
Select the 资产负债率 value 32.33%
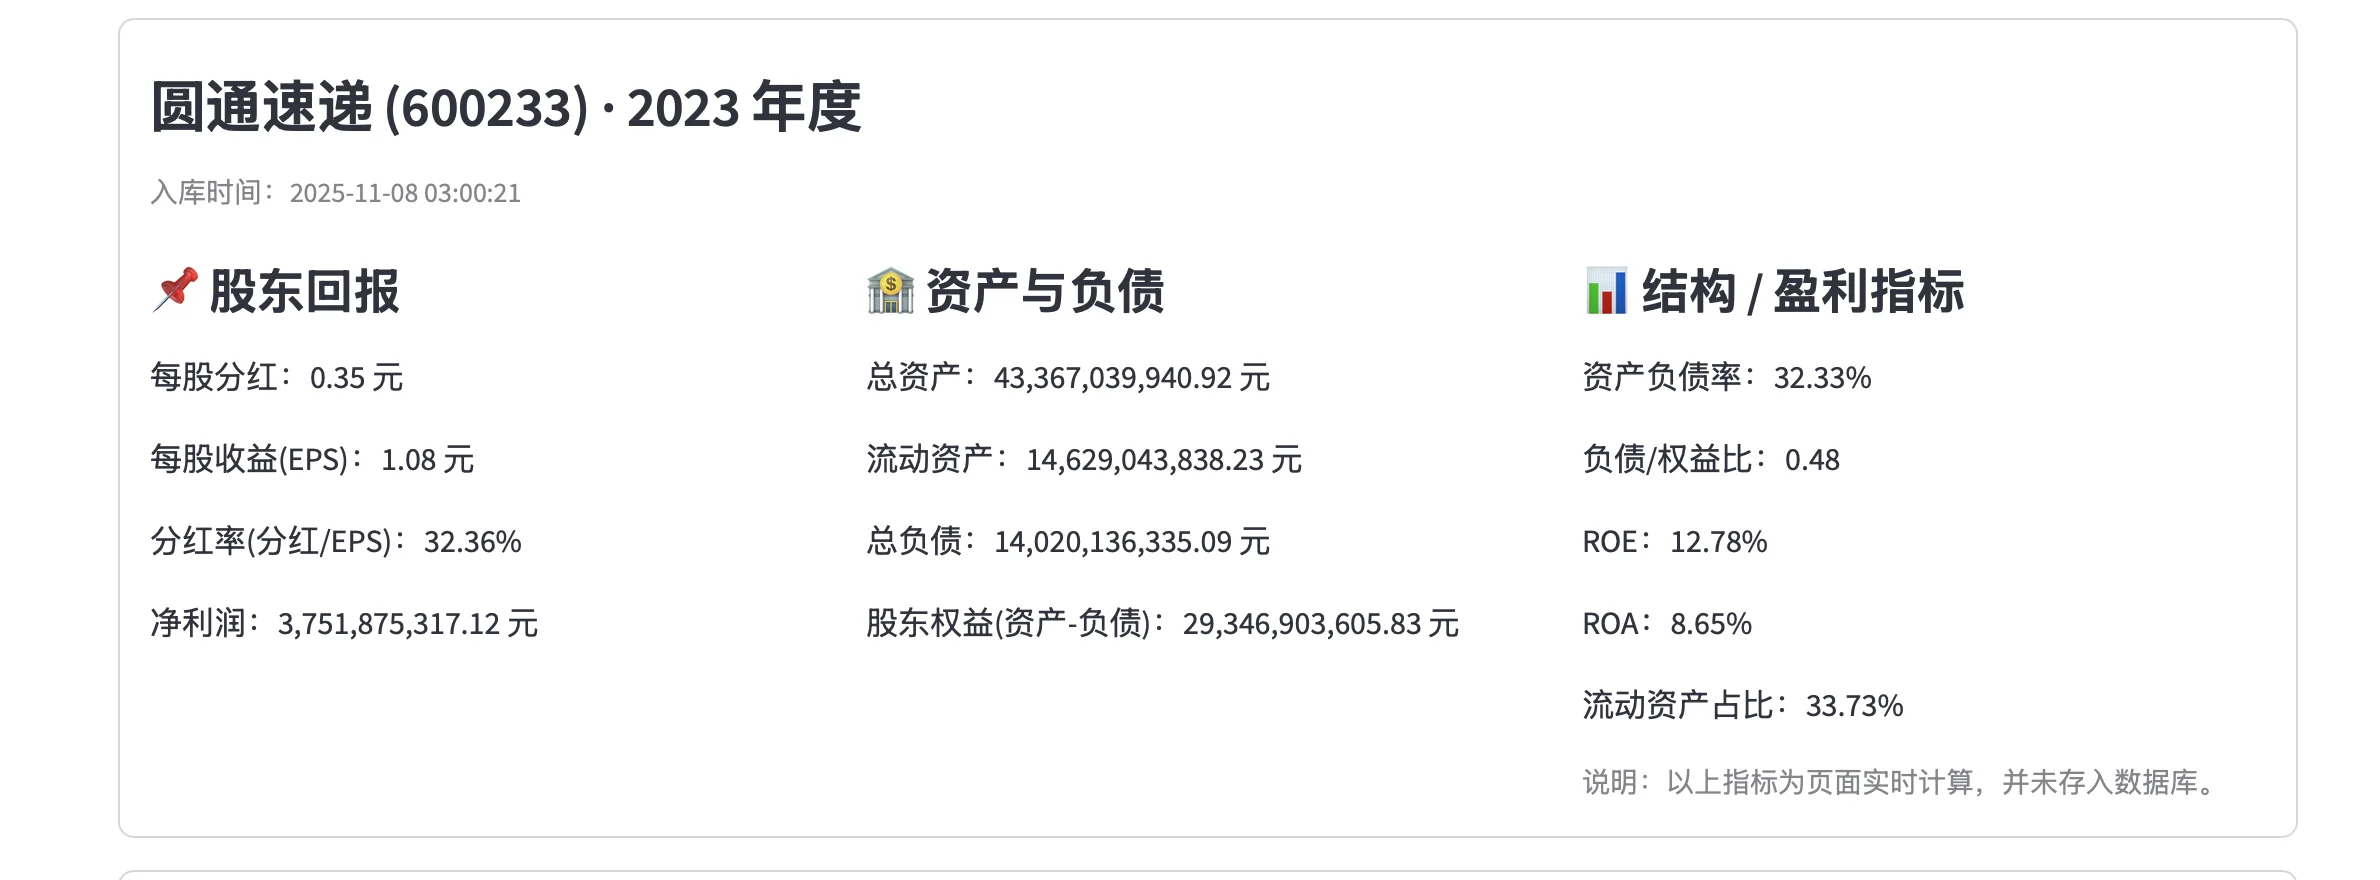click(1822, 378)
